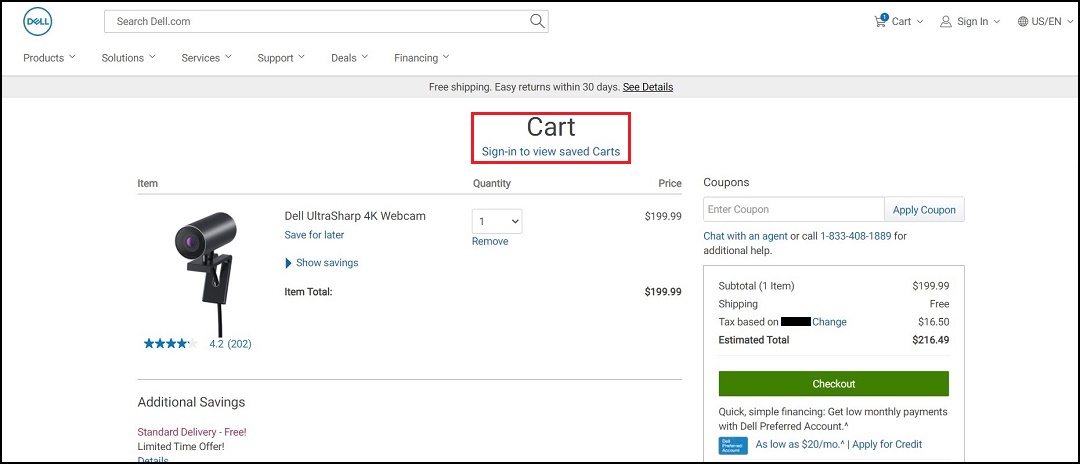Remove the webcam from the cart
Image resolution: width=1080 pixels, height=464 pixels.
pyautogui.click(x=490, y=242)
